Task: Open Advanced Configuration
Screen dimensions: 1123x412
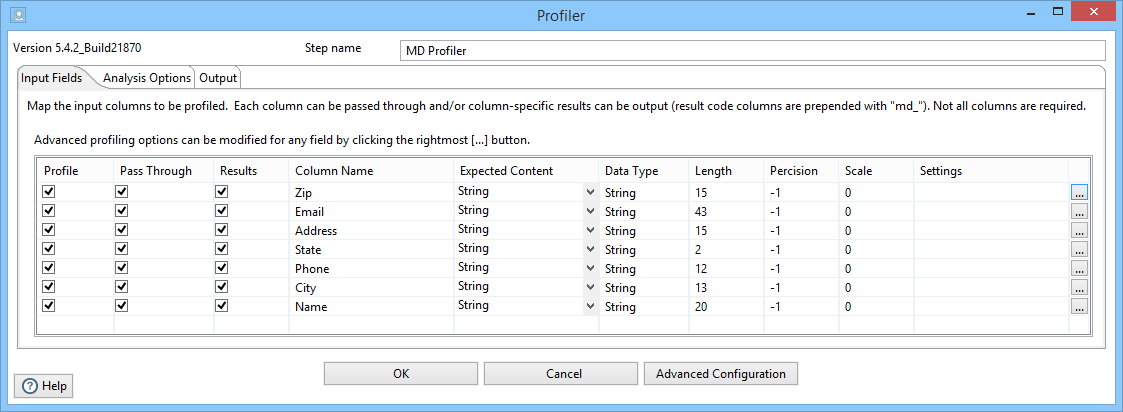Action: (720, 374)
